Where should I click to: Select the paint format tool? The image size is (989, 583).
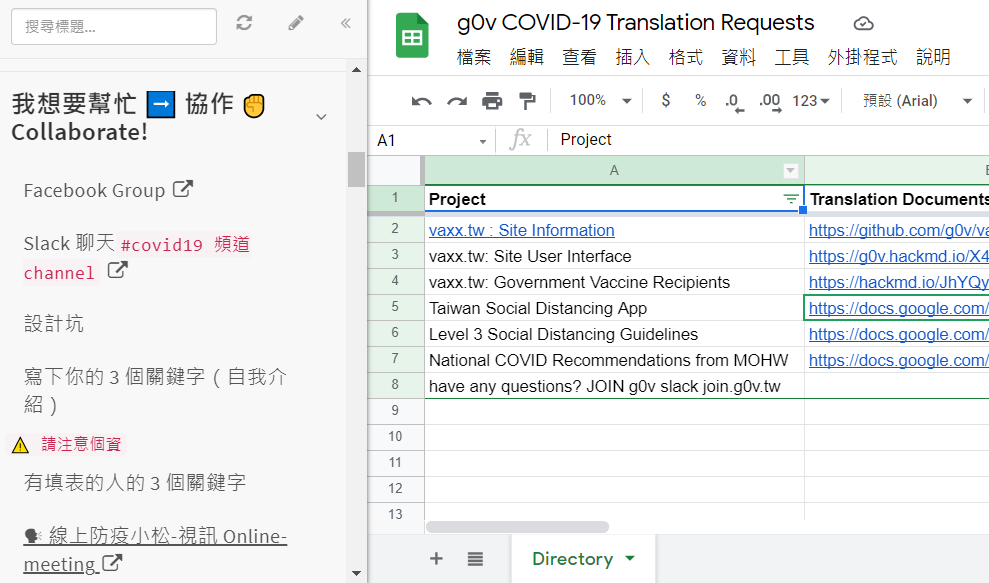[x=527, y=101]
